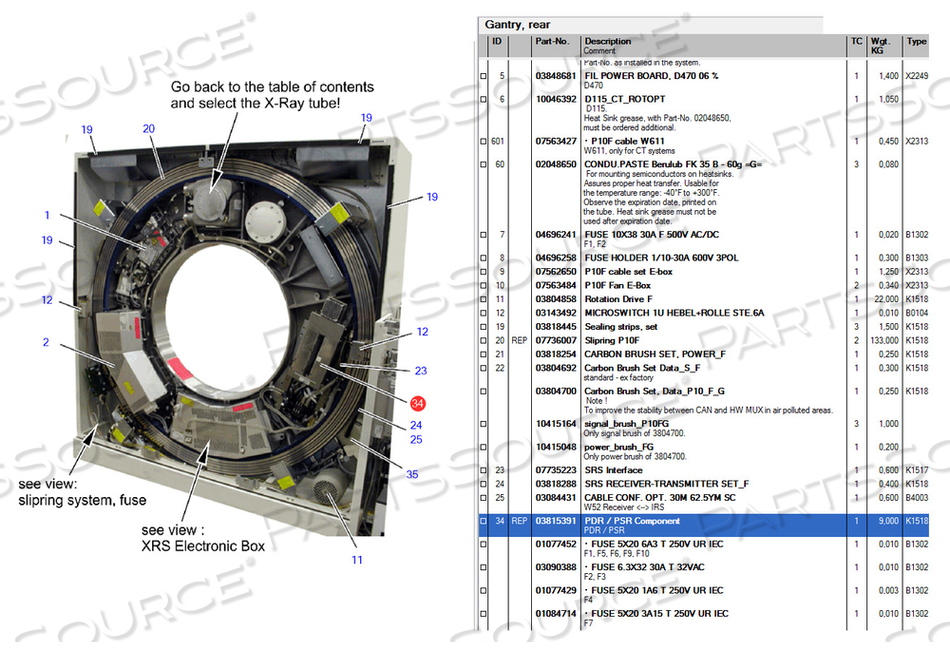Select callout 23 near the lower ring
This screenshot has width=950, height=650.
point(419,370)
